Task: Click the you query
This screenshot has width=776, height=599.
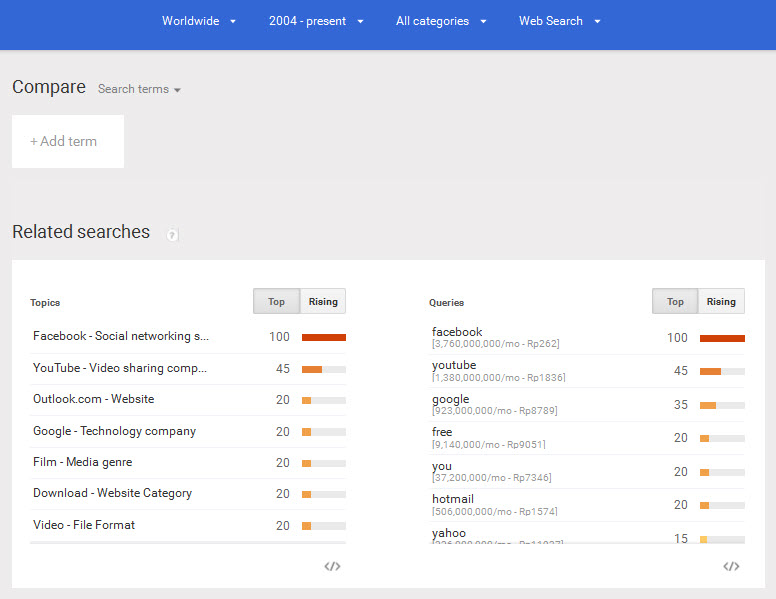Action: (x=441, y=466)
